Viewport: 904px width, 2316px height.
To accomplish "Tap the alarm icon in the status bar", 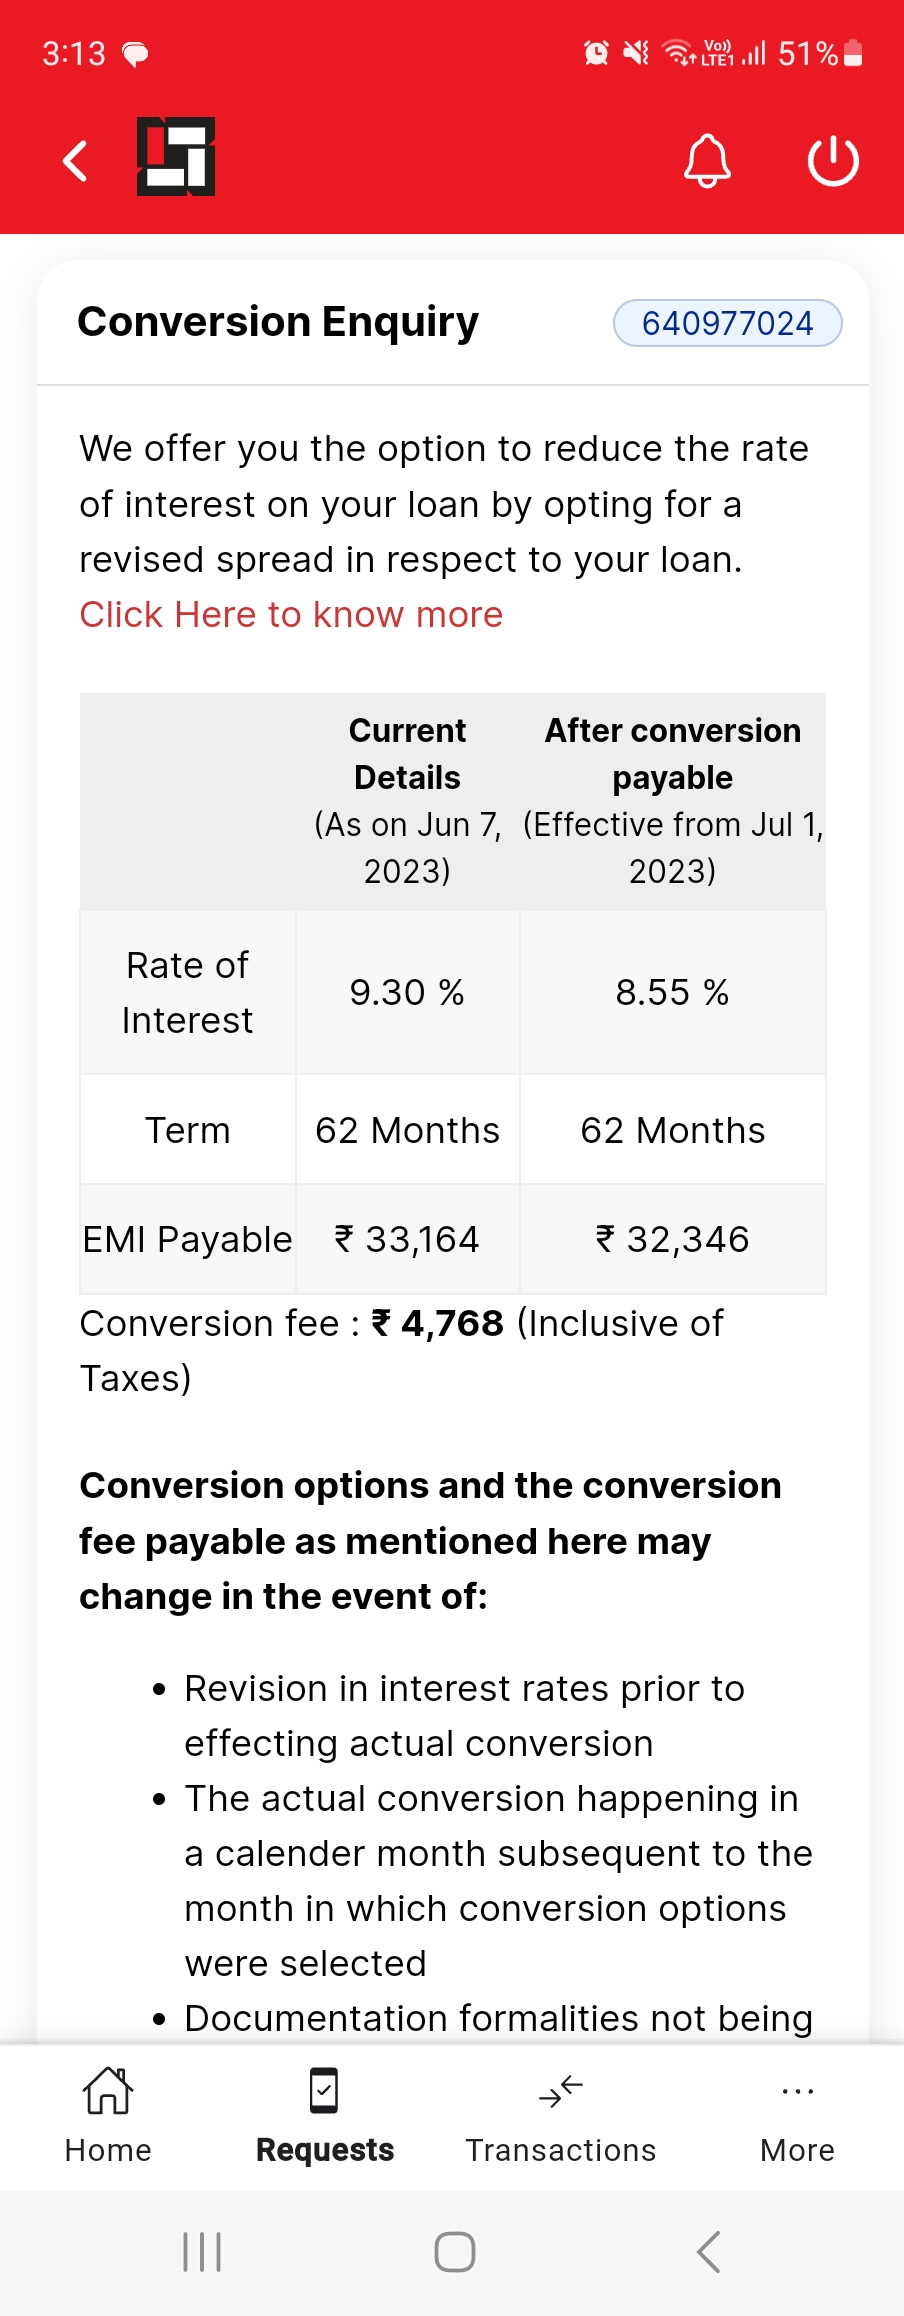I will coord(596,53).
